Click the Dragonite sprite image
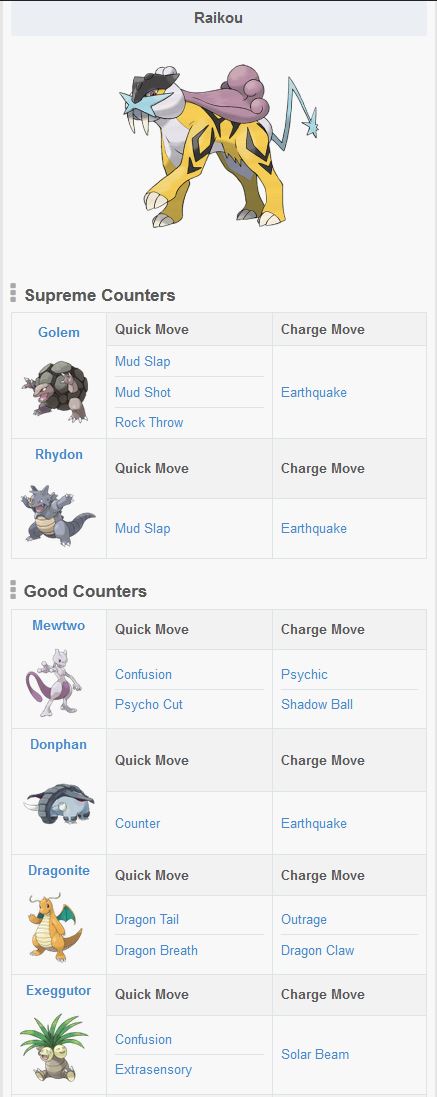This screenshot has height=1097, width=437. click(55, 926)
